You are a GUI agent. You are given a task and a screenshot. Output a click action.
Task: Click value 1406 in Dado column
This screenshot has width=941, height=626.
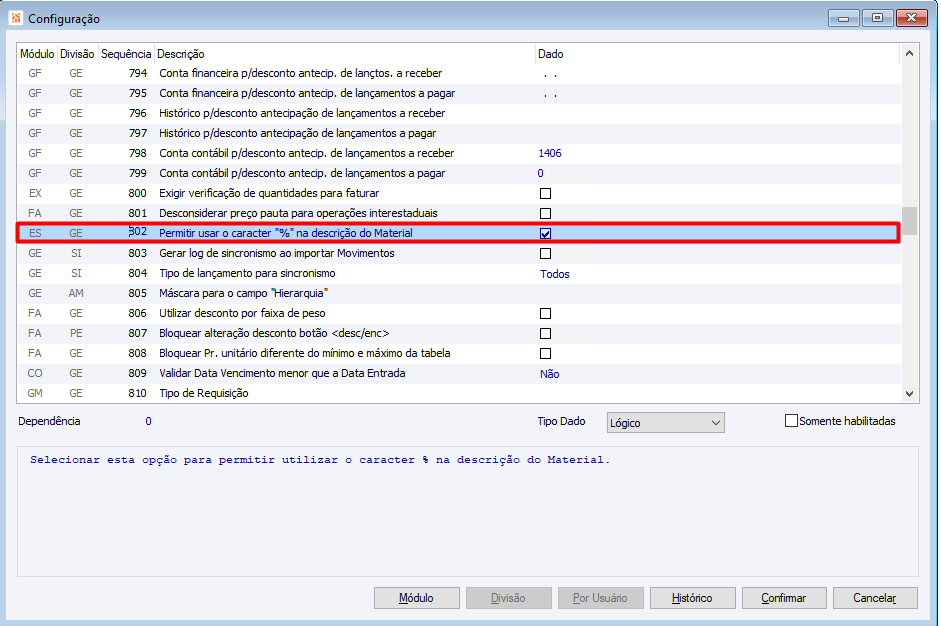[550, 153]
